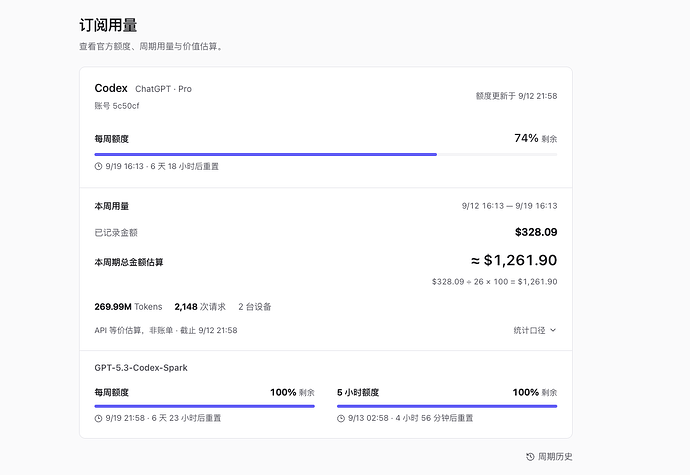Click Spark 每周额度 progress bar
Image resolution: width=690 pixels, height=475 pixels.
tap(205, 406)
